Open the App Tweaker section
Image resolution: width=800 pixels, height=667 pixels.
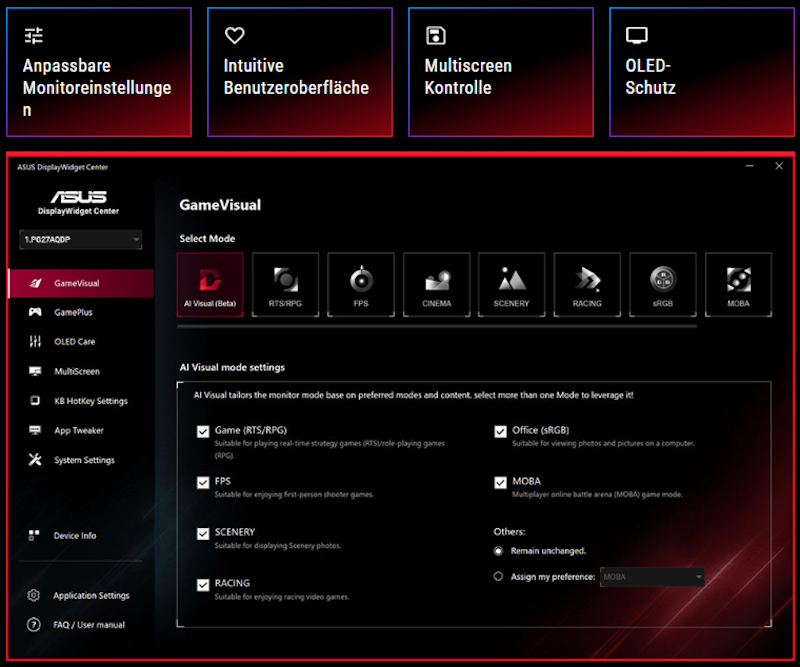(80, 428)
